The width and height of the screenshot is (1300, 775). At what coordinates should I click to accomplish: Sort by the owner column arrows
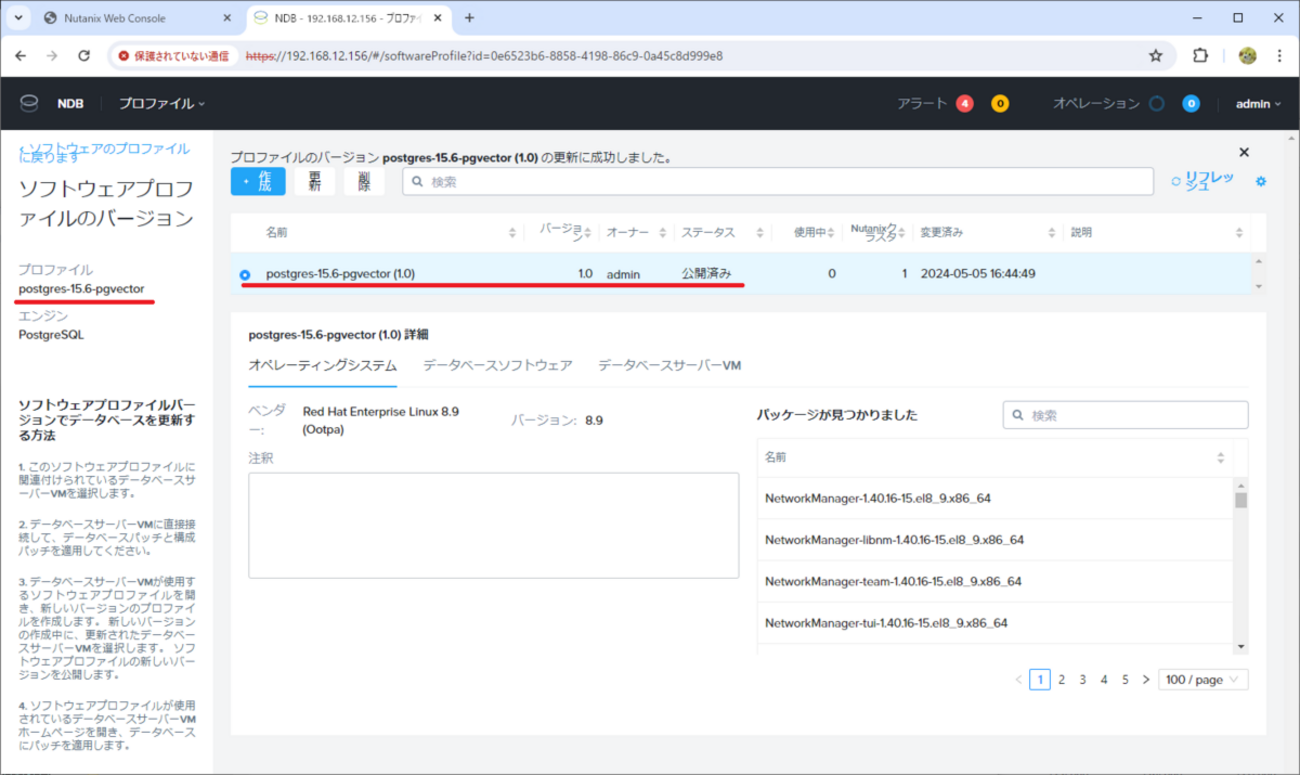(663, 233)
